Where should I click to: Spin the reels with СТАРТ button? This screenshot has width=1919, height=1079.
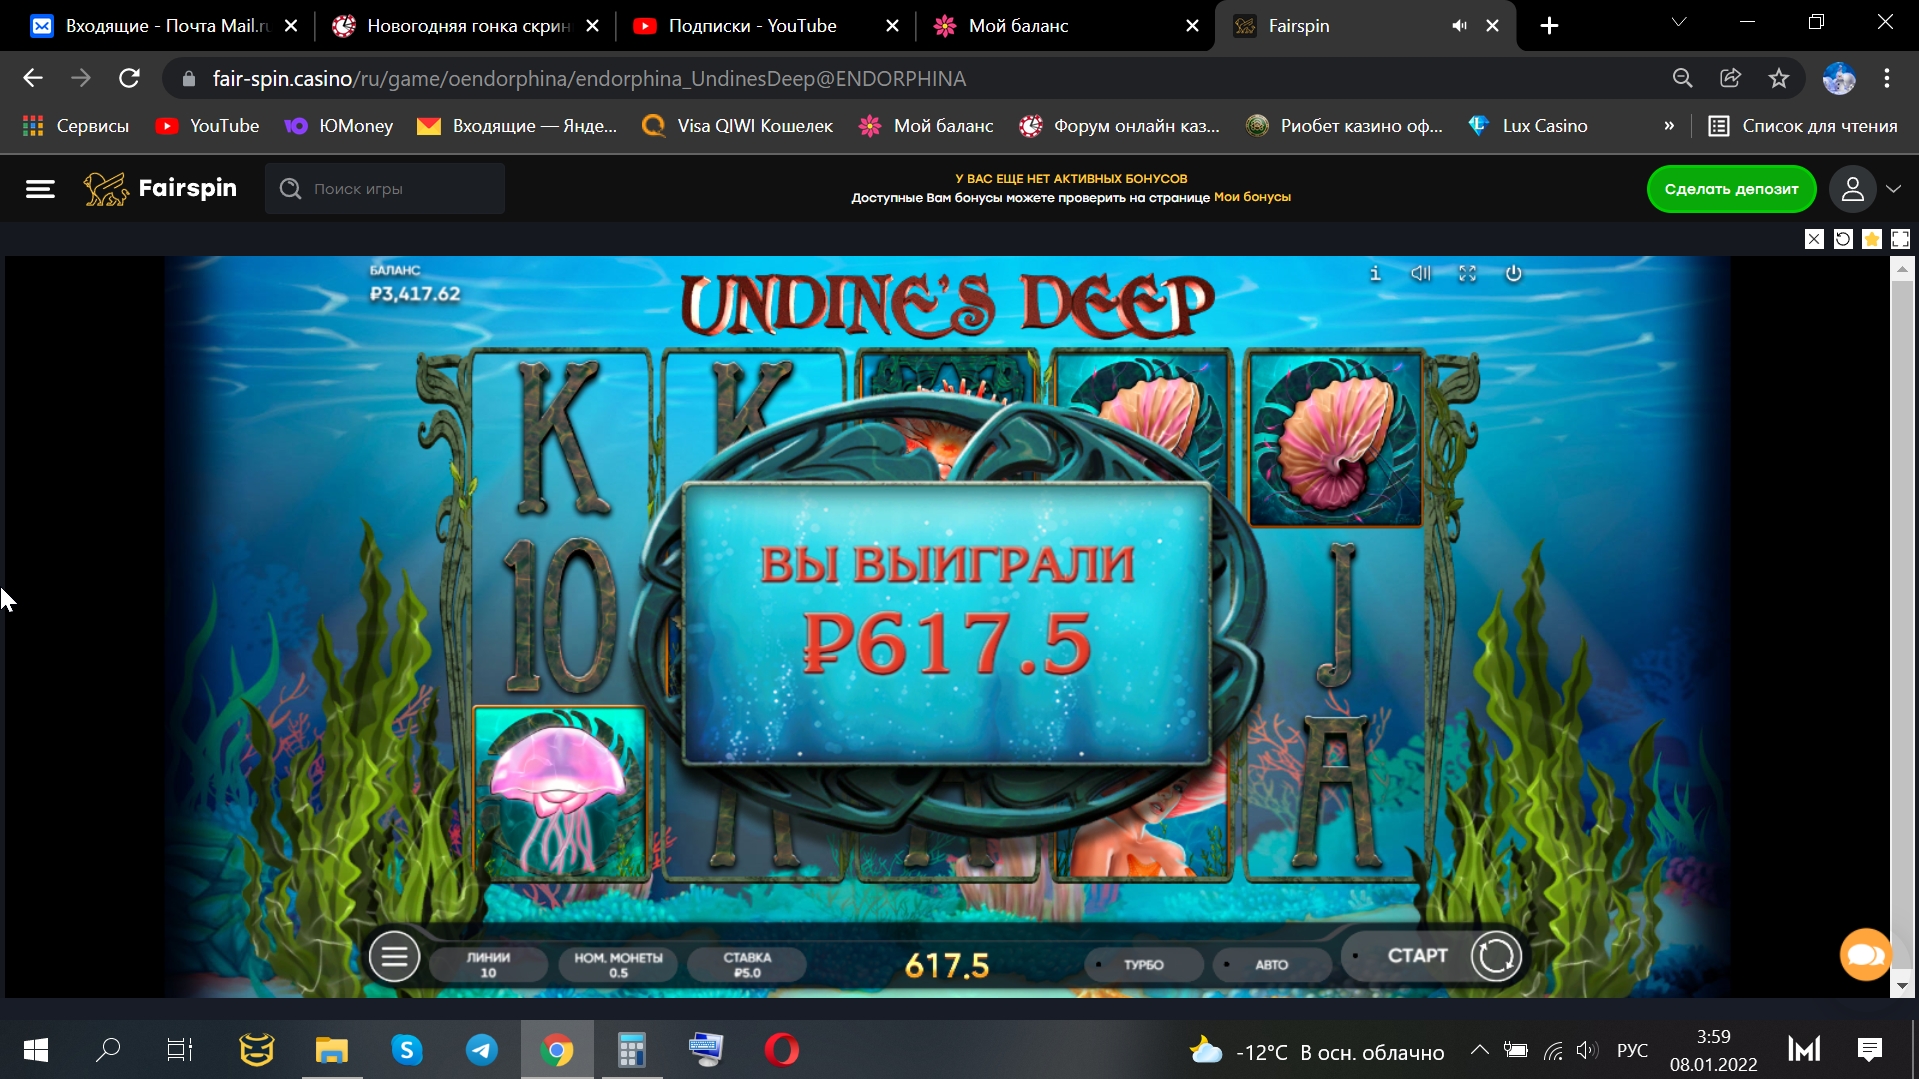[1433, 956]
